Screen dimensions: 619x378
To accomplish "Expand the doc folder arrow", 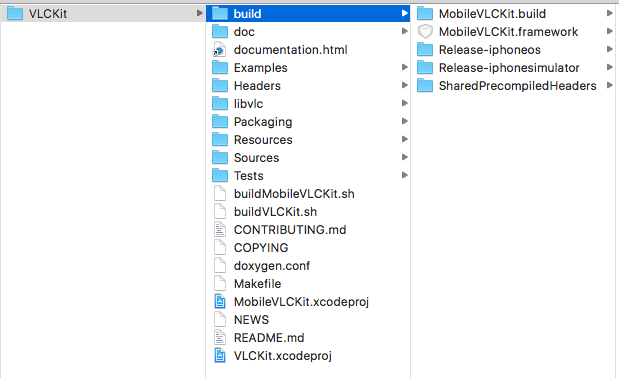I will click(x=404, y=31).
